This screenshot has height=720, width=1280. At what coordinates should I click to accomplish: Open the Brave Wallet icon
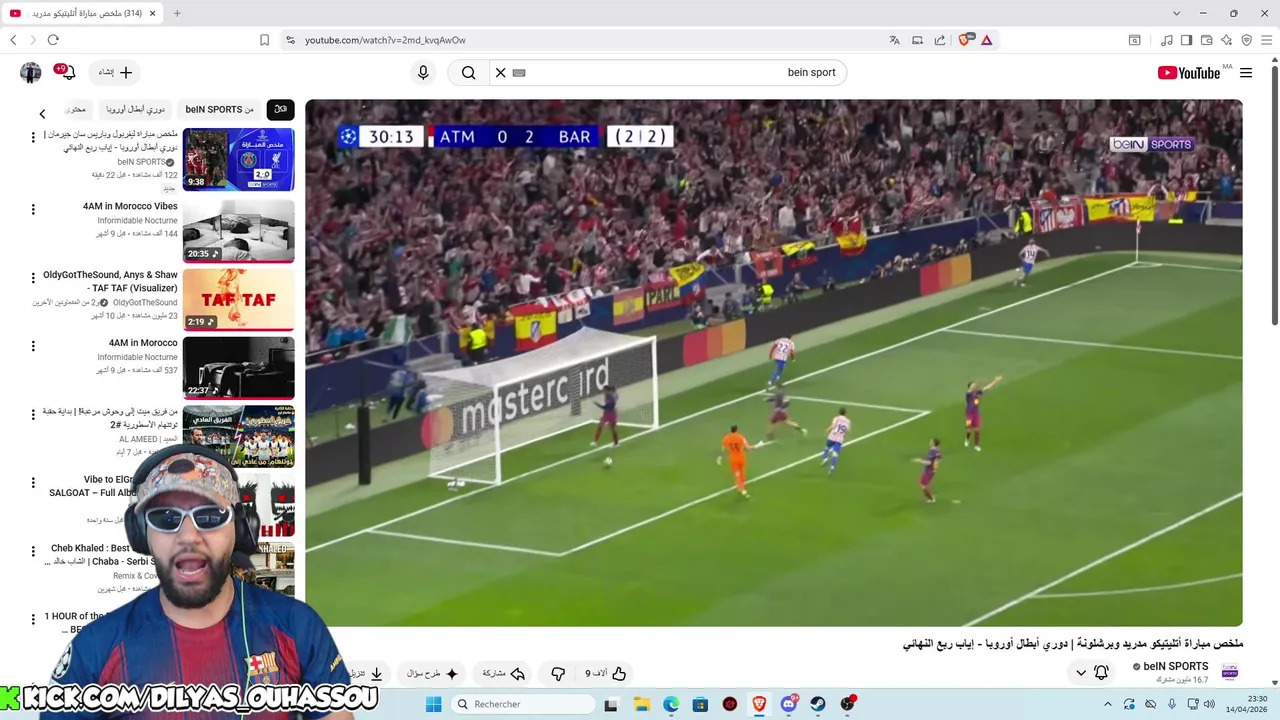pos(1207,40)
